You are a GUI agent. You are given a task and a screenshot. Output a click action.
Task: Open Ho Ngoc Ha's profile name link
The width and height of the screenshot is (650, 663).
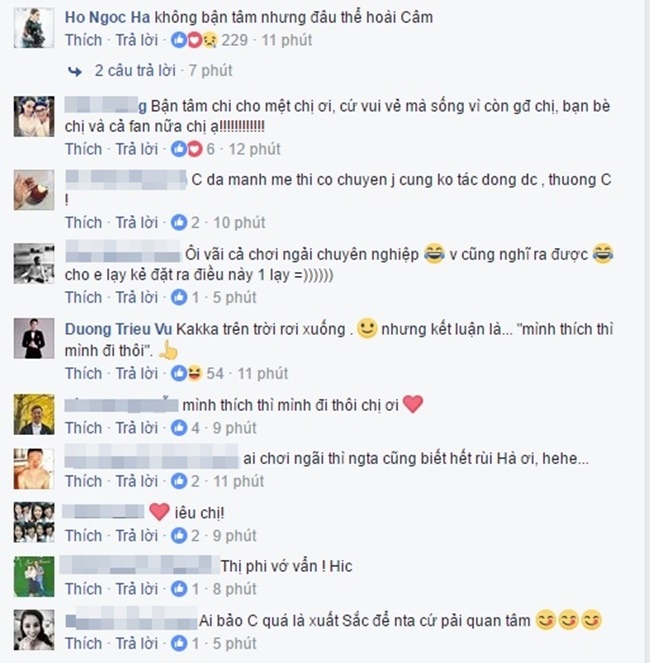click(107, 17)
